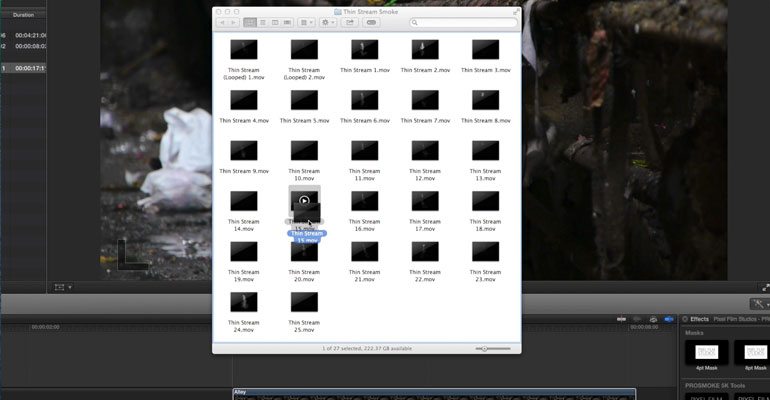Toggle the blue snapping button
This screenshot has height=400, width=770.
click(669, 319)
